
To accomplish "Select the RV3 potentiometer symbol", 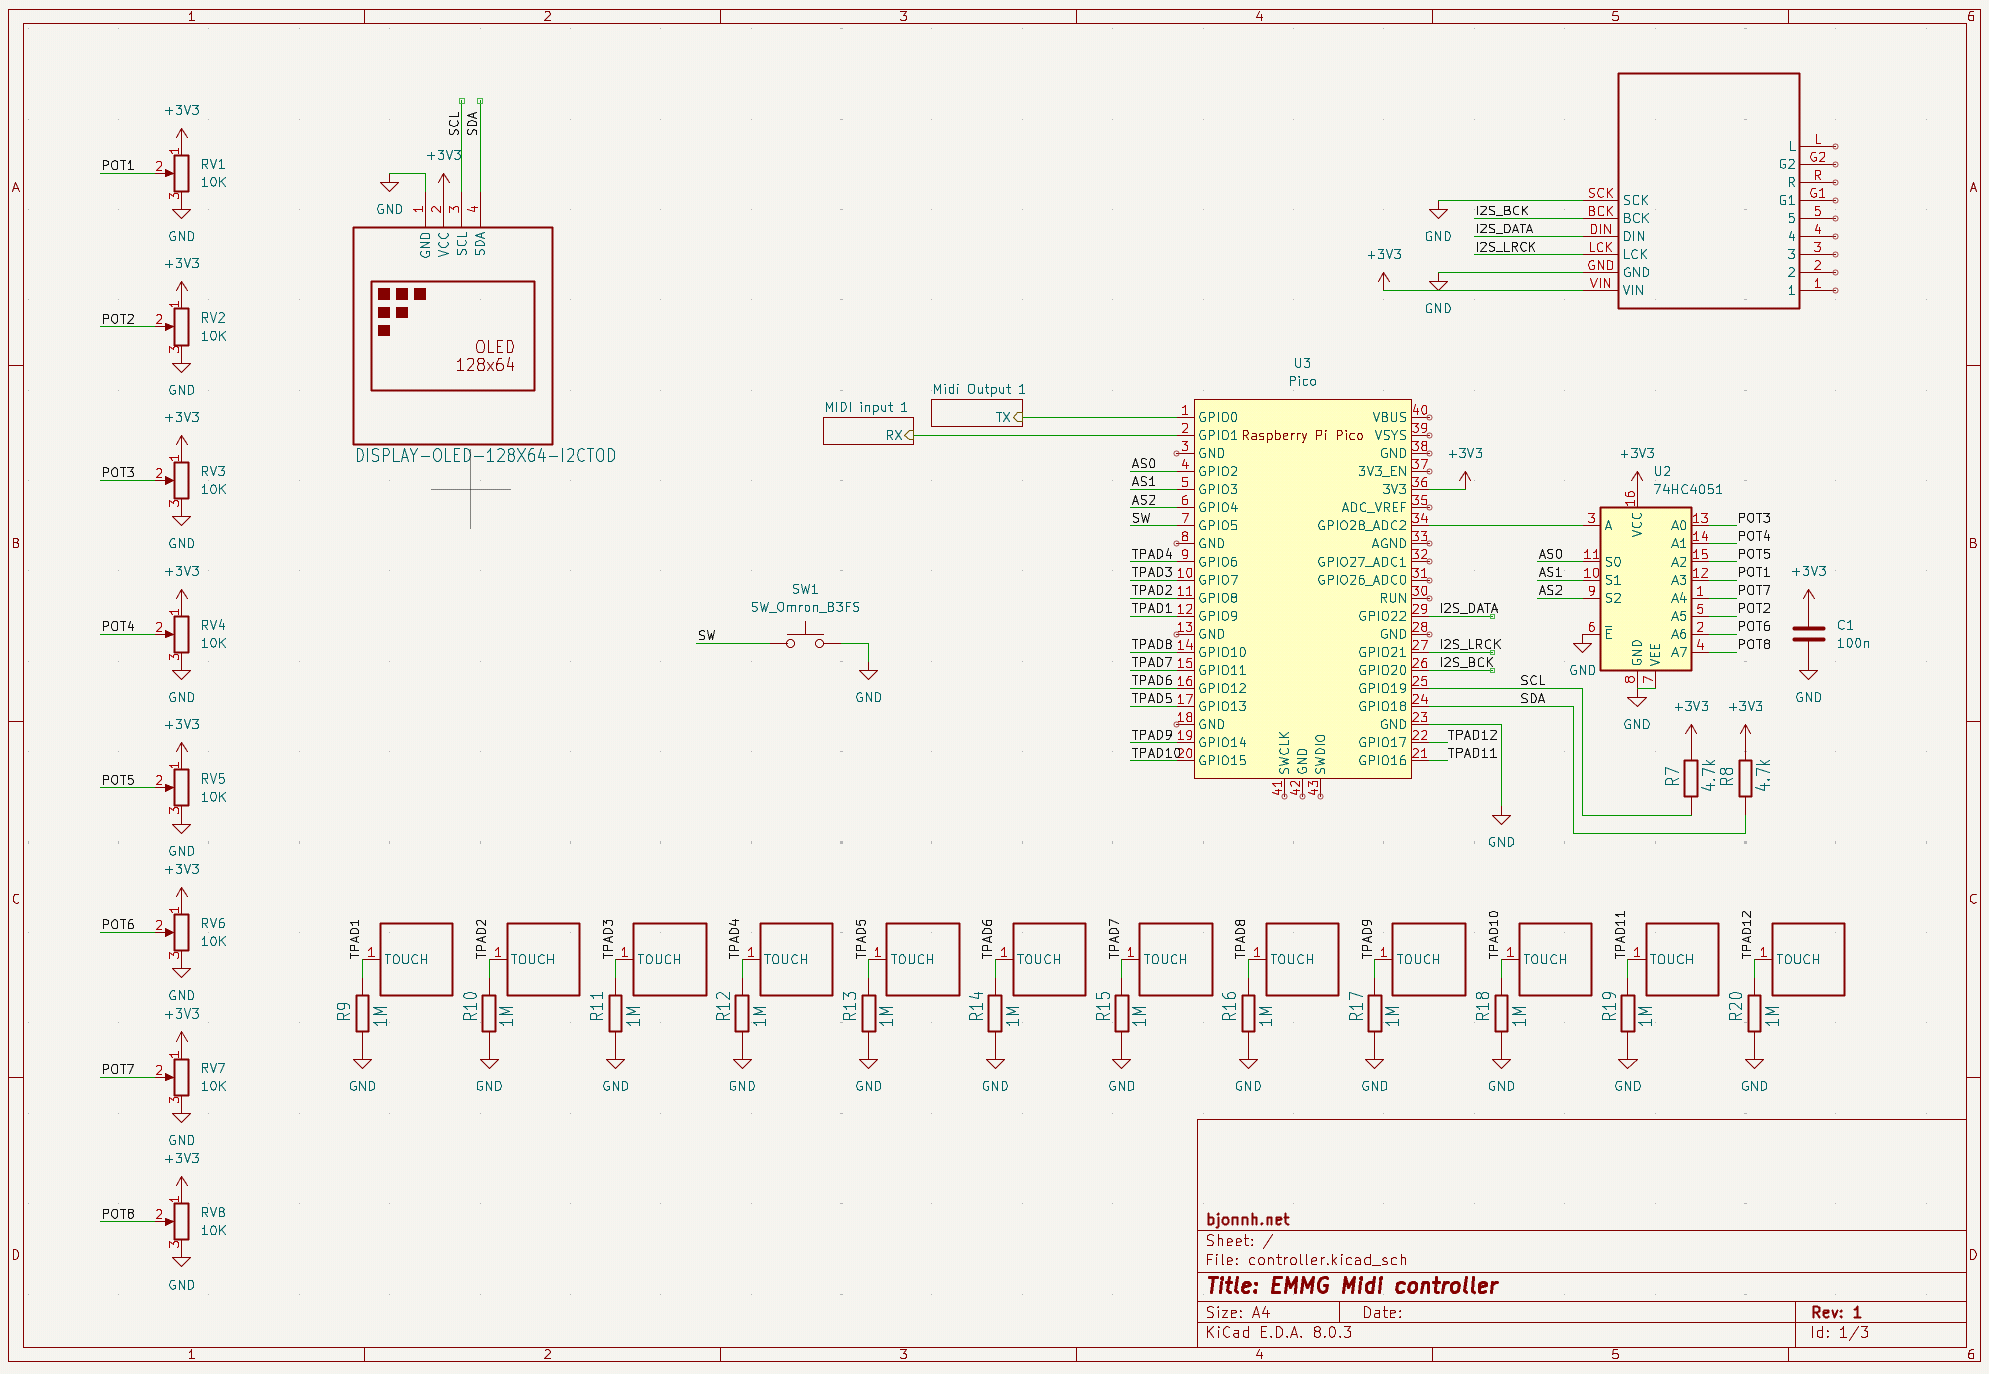I will click(x=181, y=480).
